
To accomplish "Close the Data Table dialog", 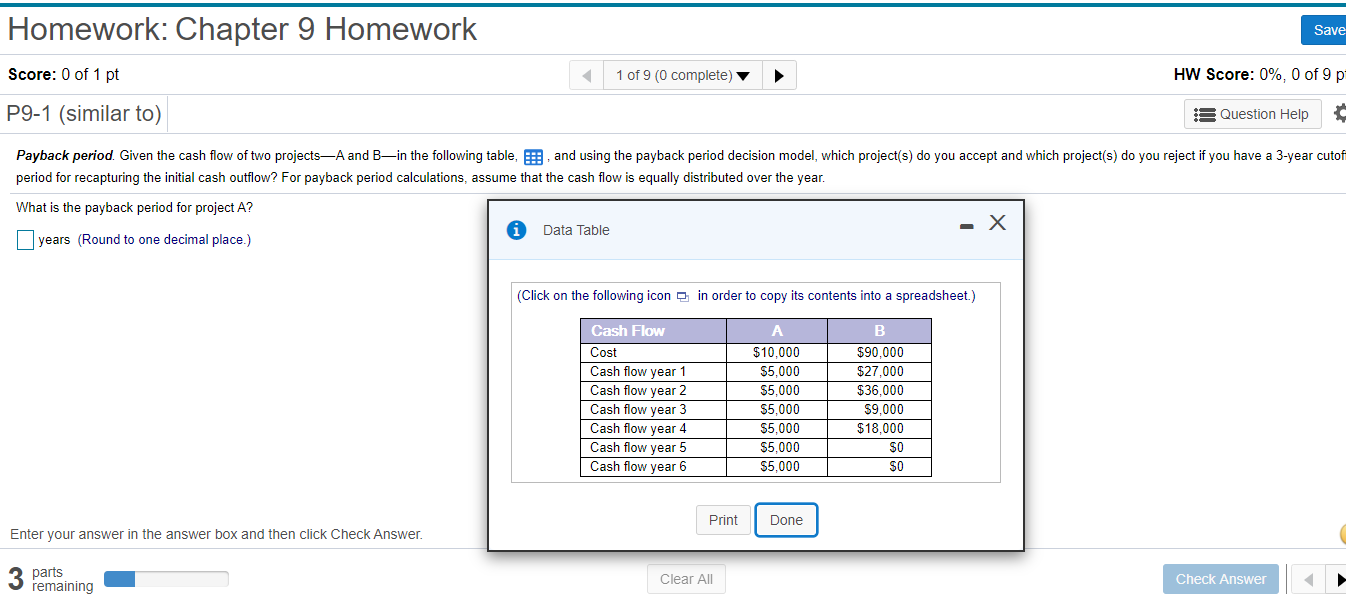I will click(x=997, y=224).
